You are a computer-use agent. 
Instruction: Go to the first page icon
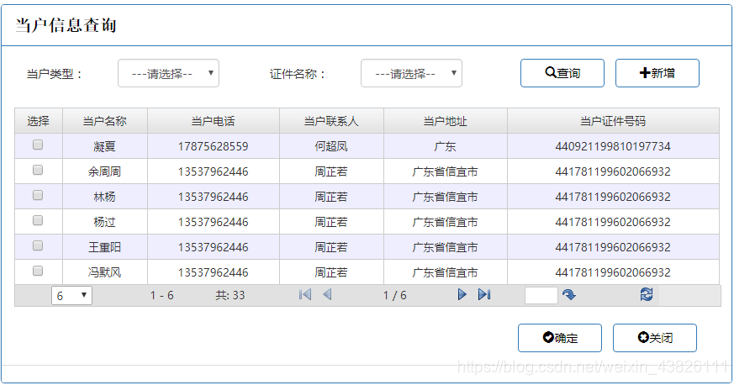(x=305, y=294)
